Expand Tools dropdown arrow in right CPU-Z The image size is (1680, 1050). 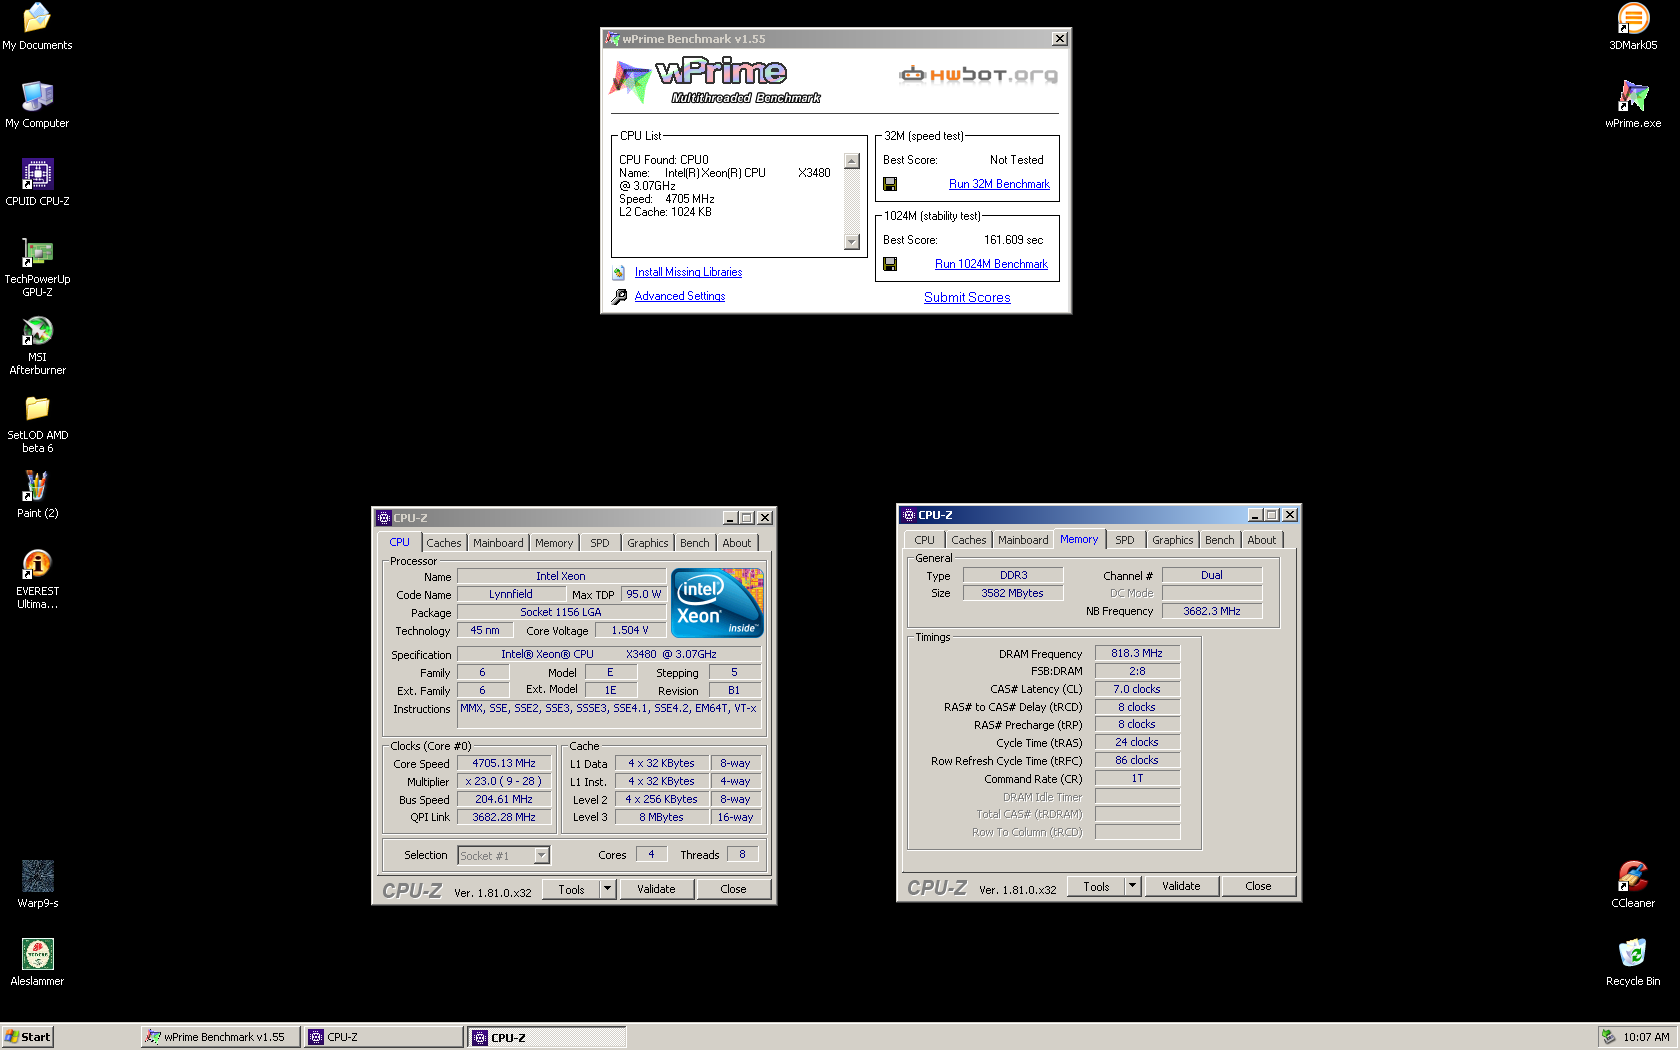(1132, 886)
